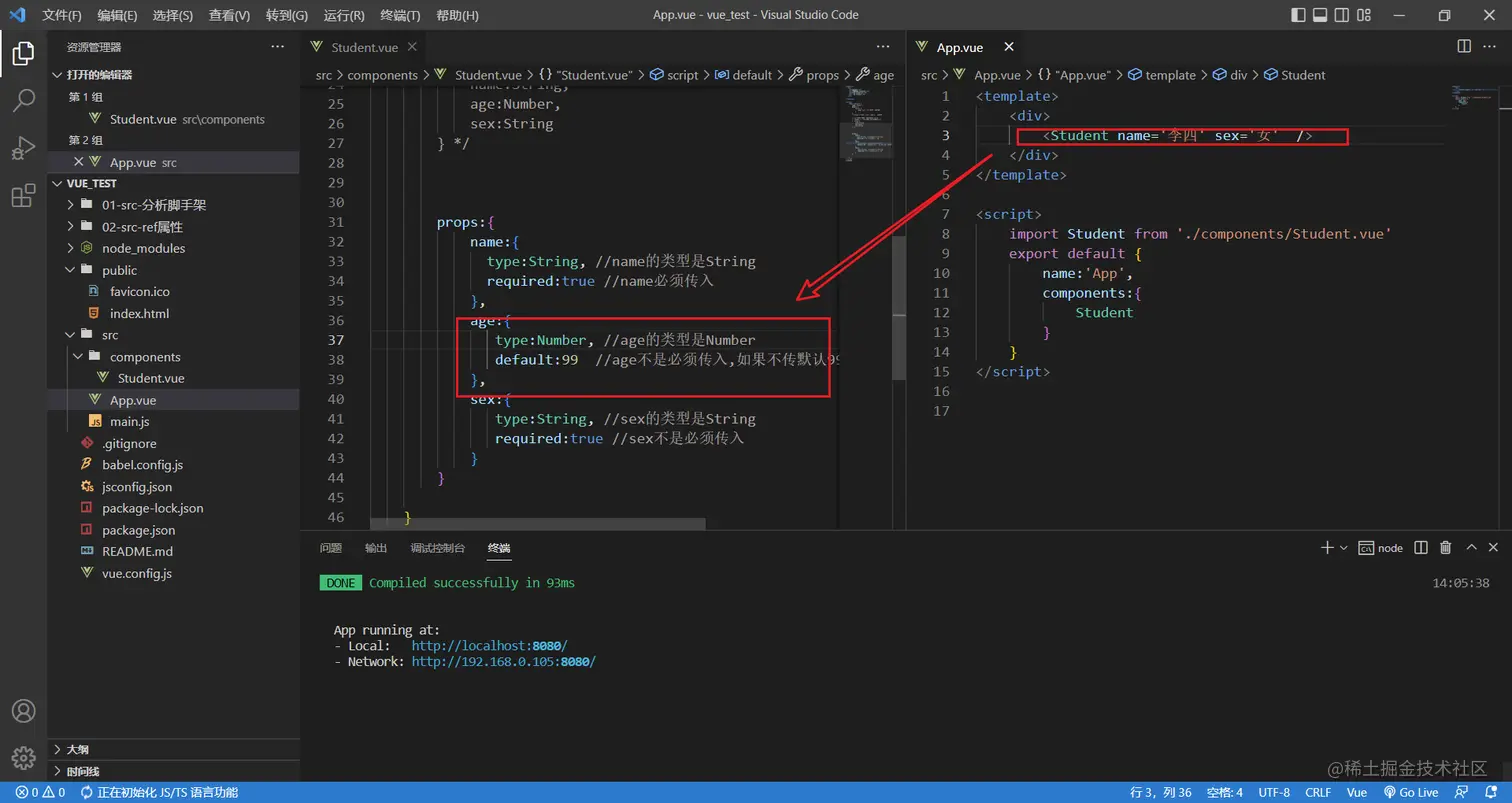Screen dimensions: 1512x803
Task: Open the 帮助(H) menu
Action: [x=458, y=15]
